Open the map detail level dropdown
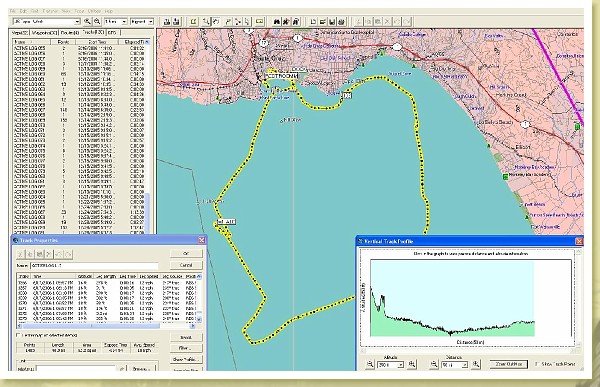Image resolution: width=600 pixels, height=387 pixels. coord(150,22)
